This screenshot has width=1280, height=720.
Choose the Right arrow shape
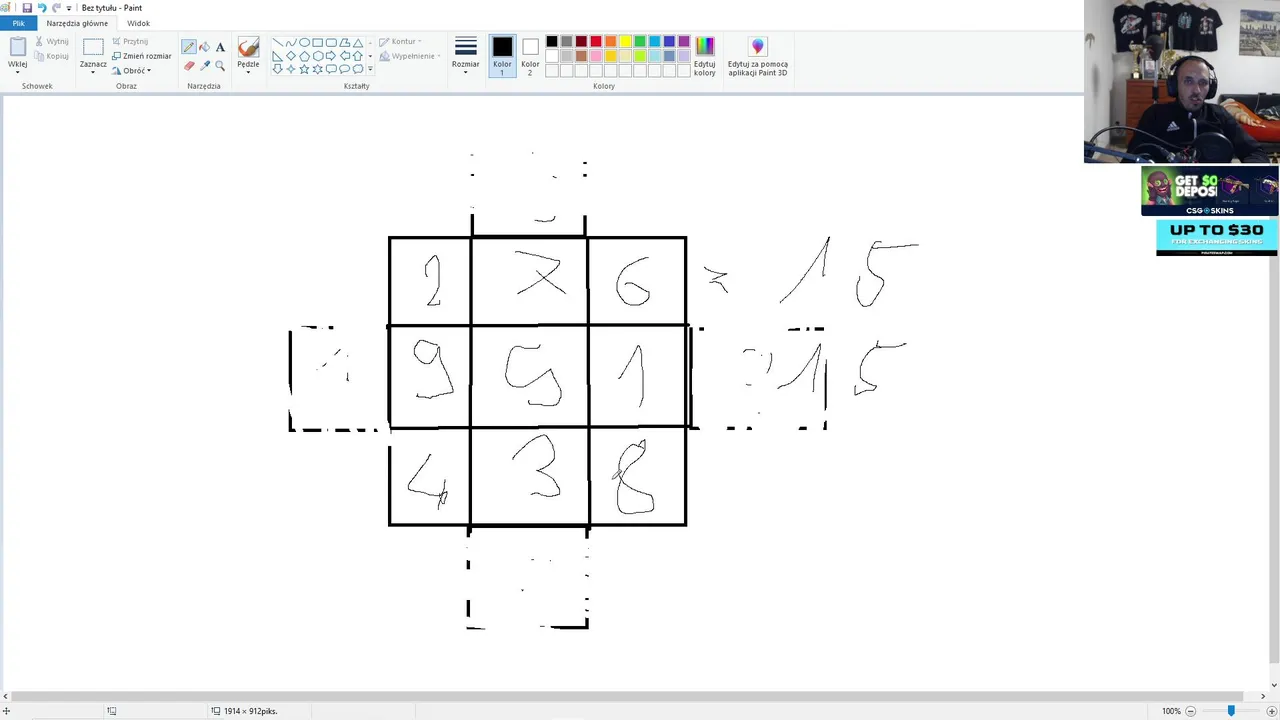(331, 56)
